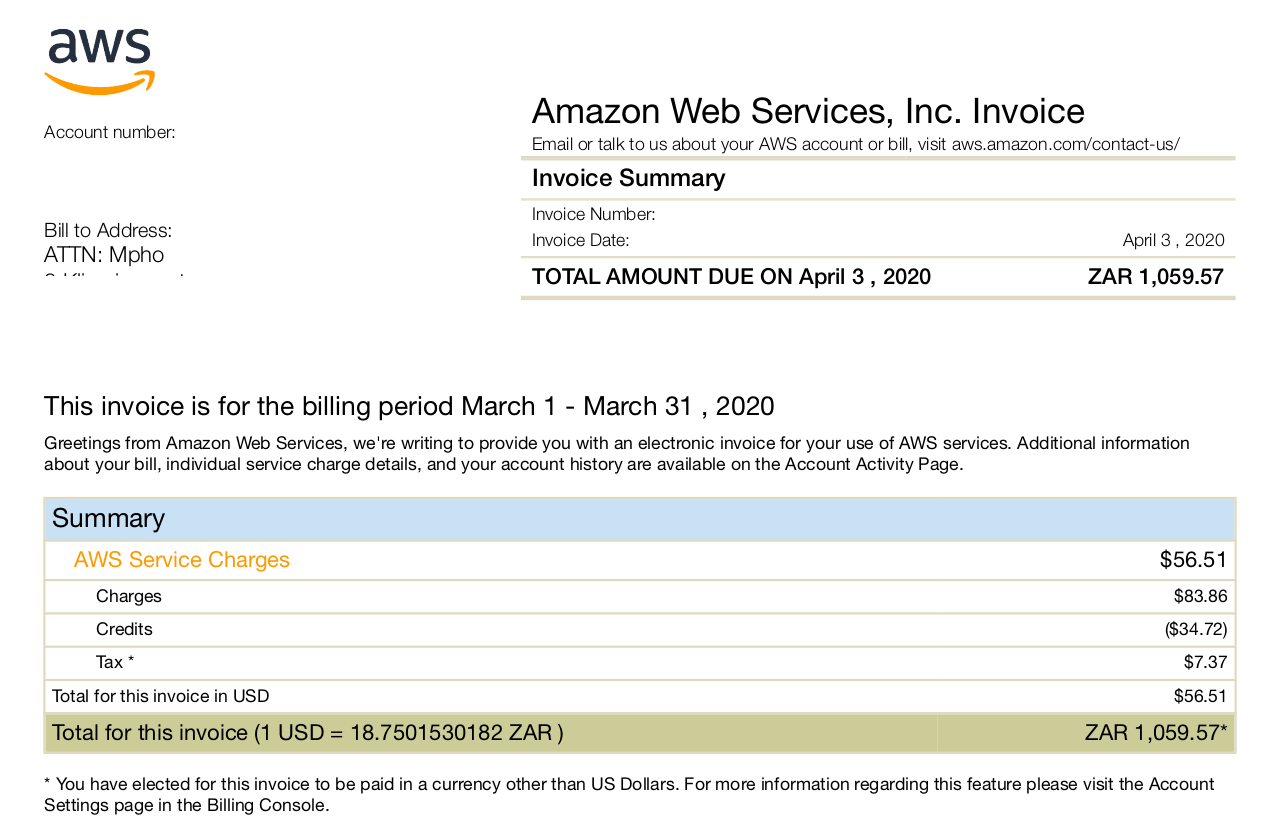Click the currency footnote about Billing Console
Image resolution: width=1269 pixels, height=824 pixels.
(x=629, y=794)
